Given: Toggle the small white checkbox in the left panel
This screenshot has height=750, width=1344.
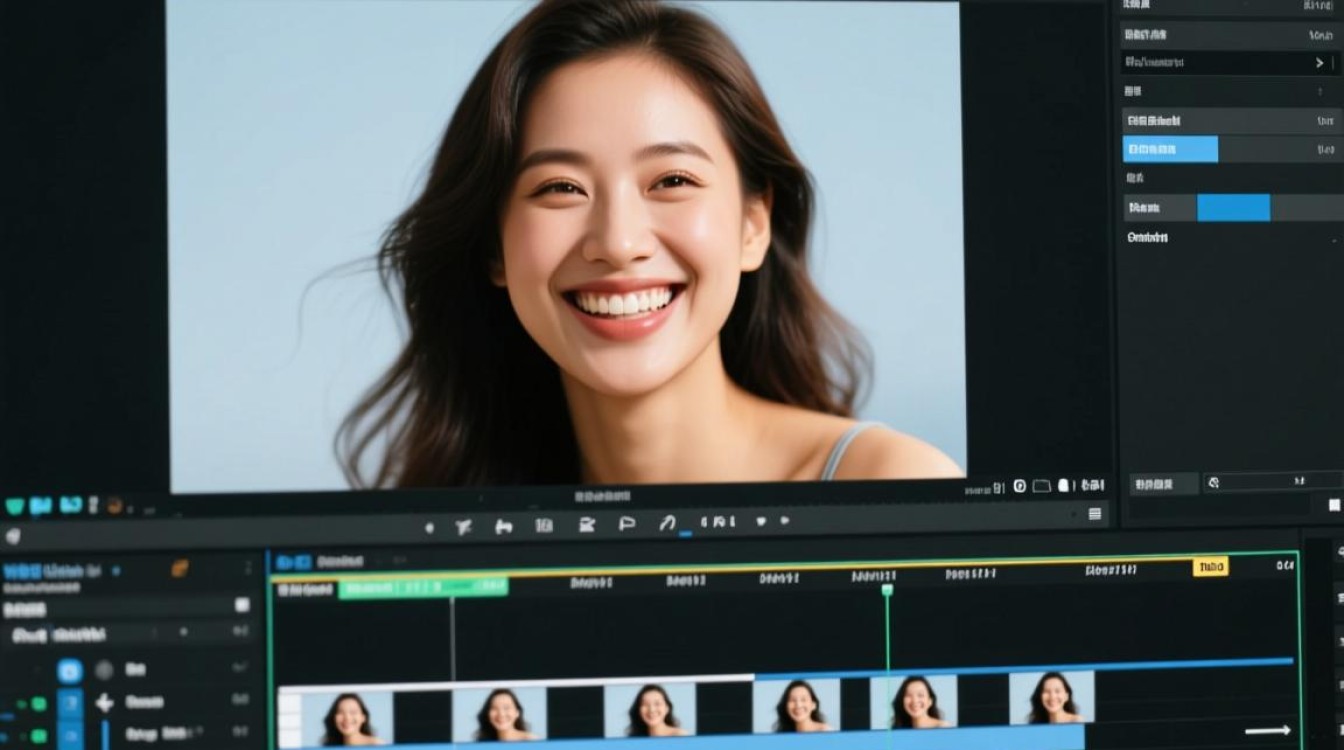Looking at the screenshot, I should (x=241, y=605).
